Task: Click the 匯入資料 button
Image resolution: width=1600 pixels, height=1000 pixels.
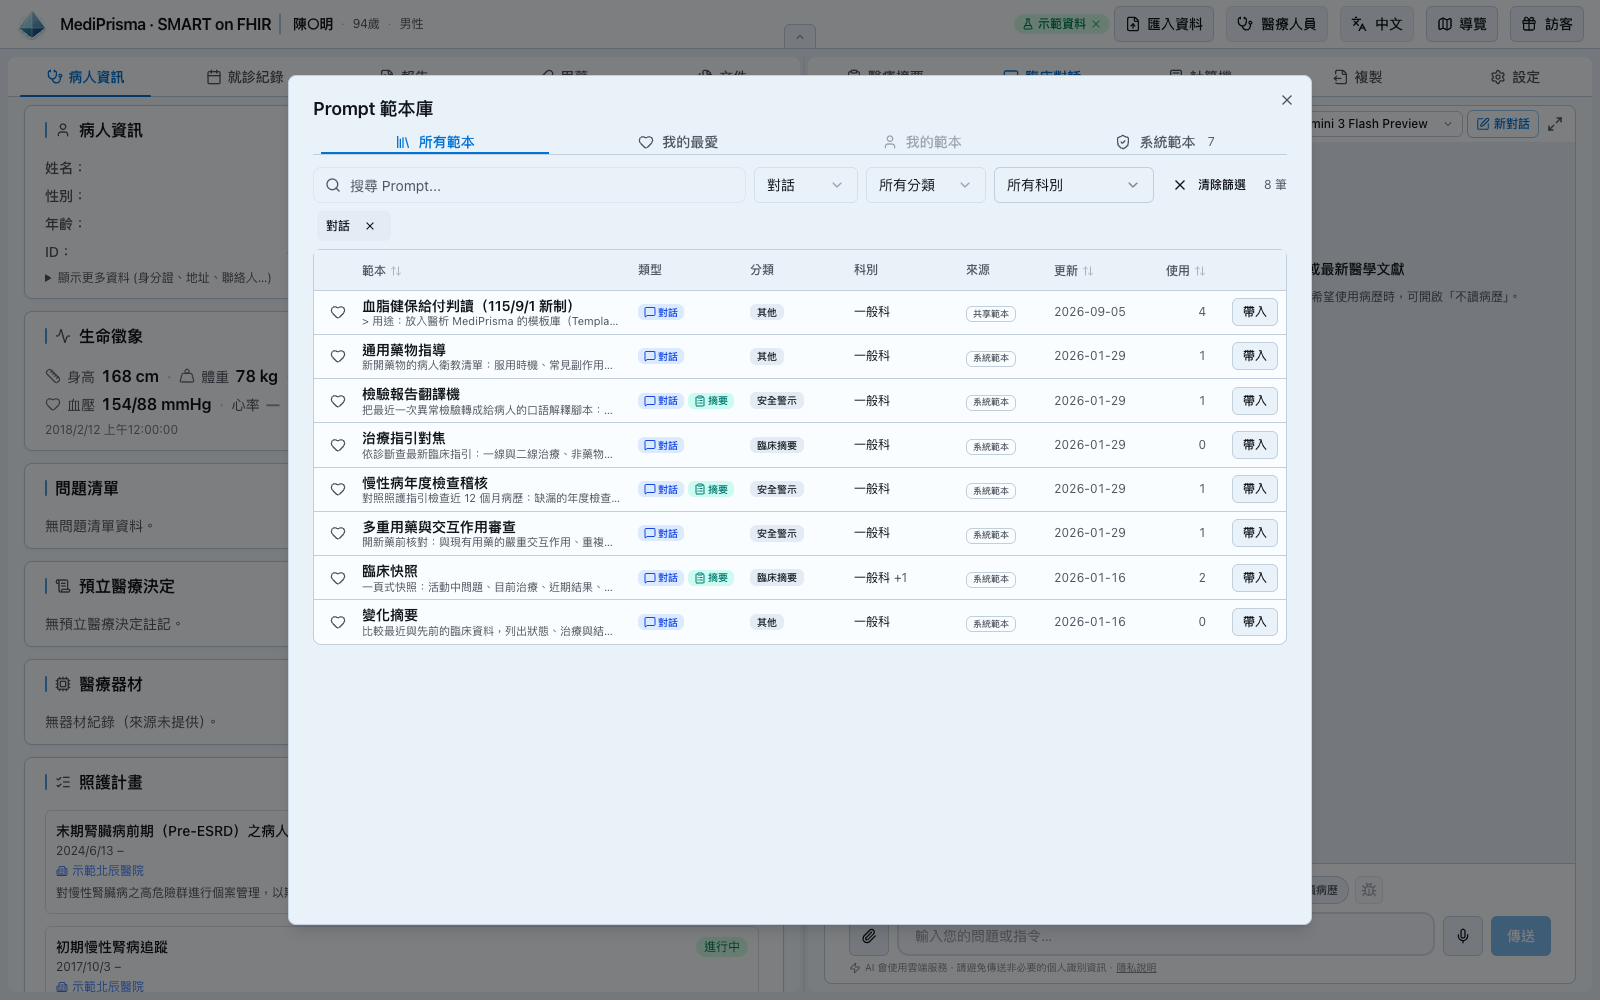Action: pyautogui.click(x=1164, y=24)
